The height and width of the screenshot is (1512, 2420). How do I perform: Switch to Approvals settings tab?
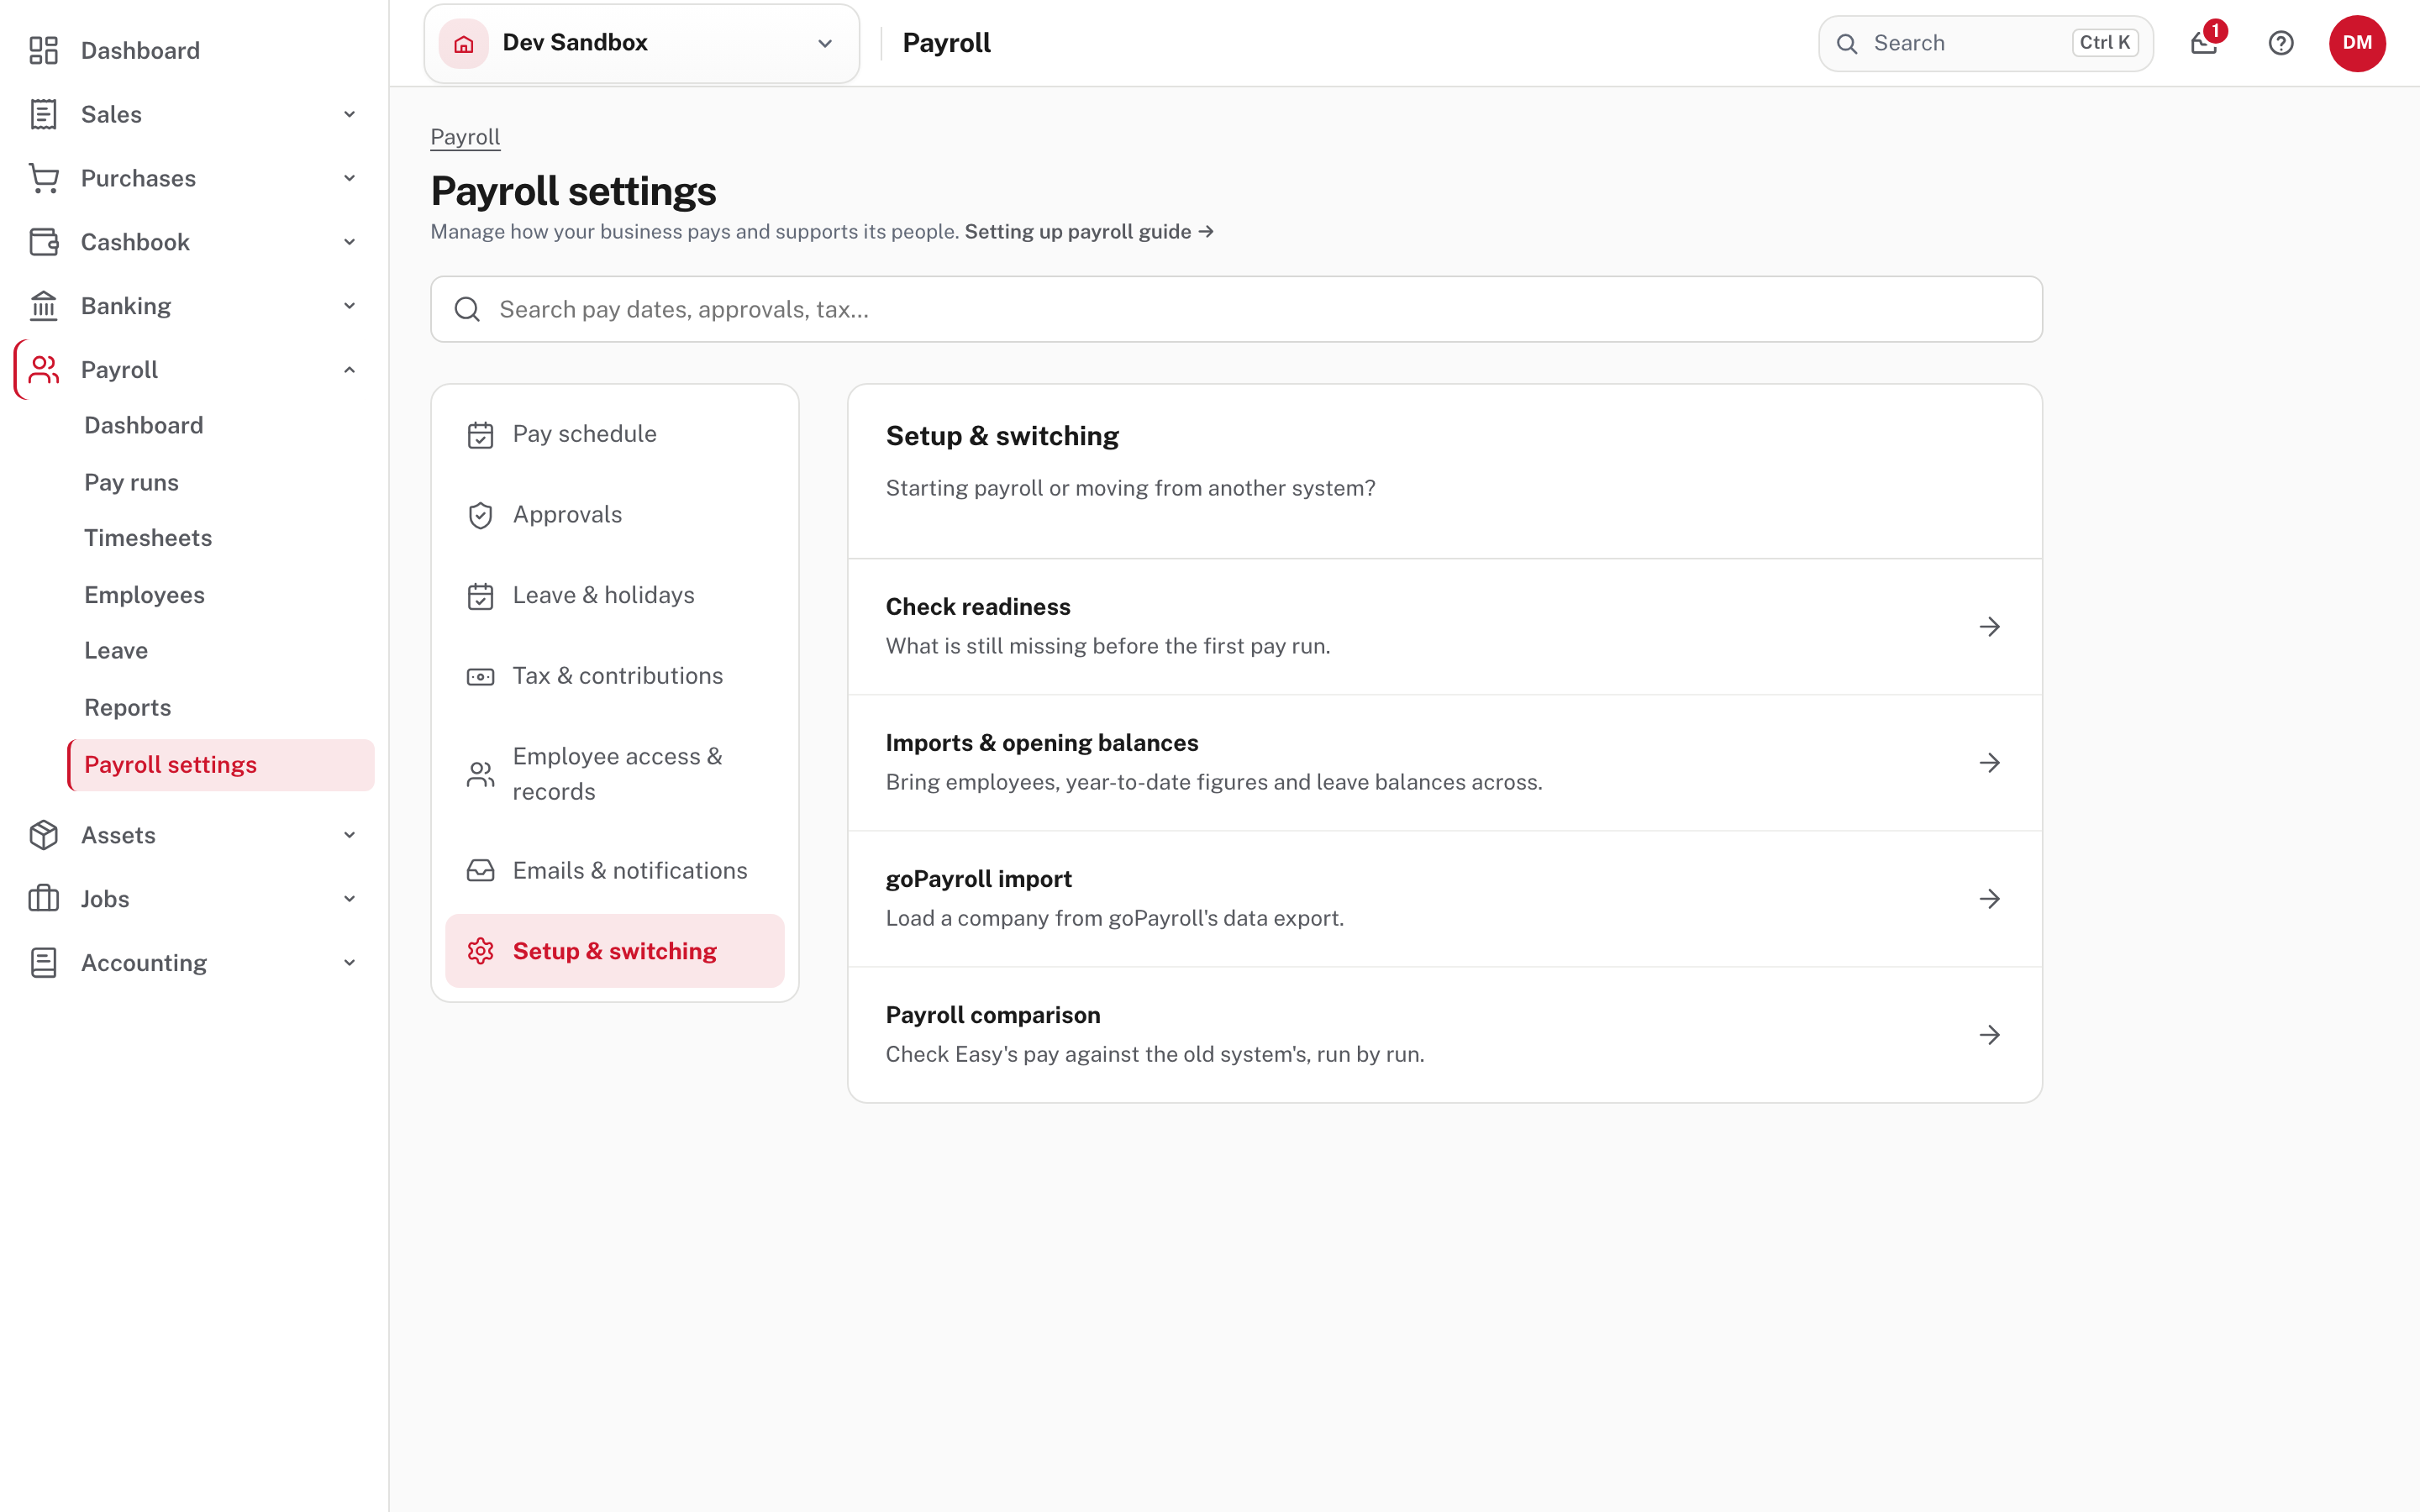[x=615, y=515]
